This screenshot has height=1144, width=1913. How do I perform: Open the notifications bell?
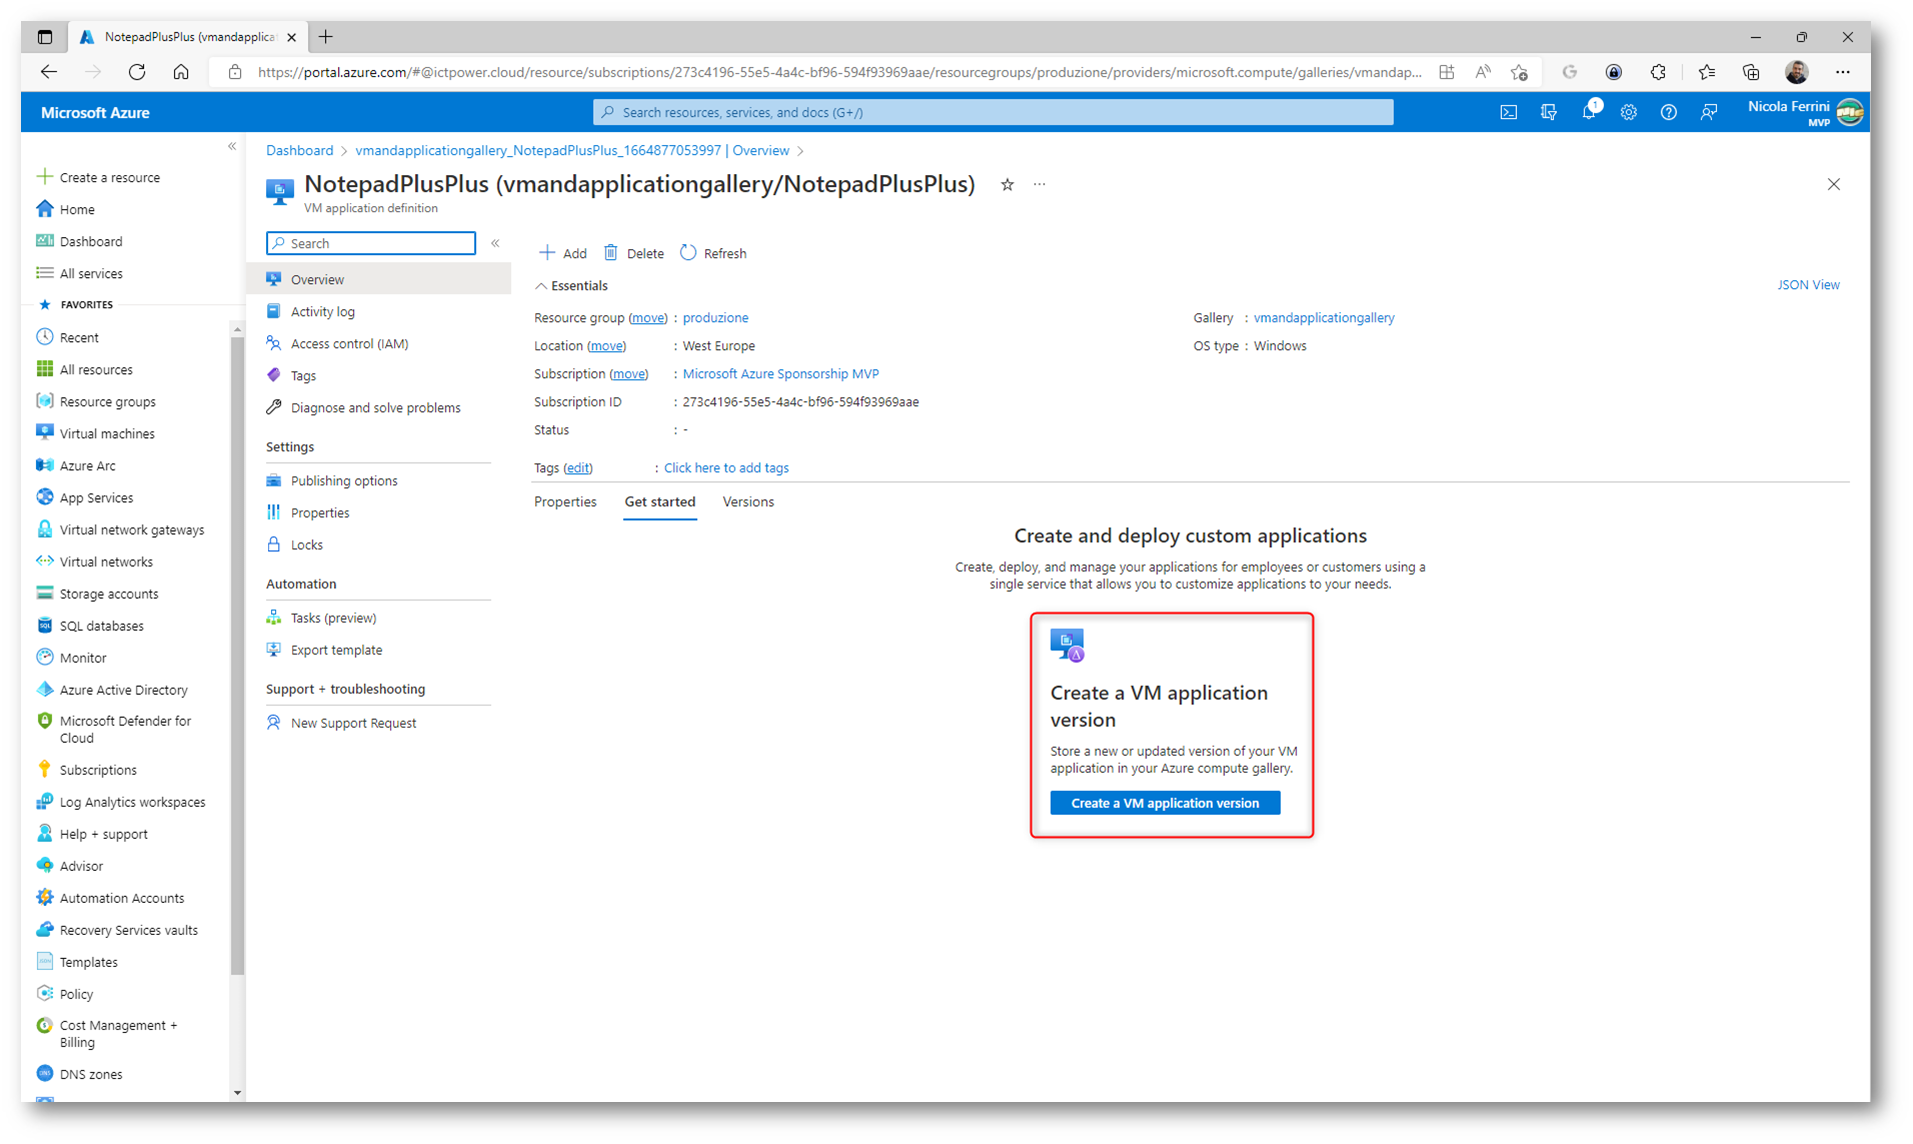(x=1588, y=113)
